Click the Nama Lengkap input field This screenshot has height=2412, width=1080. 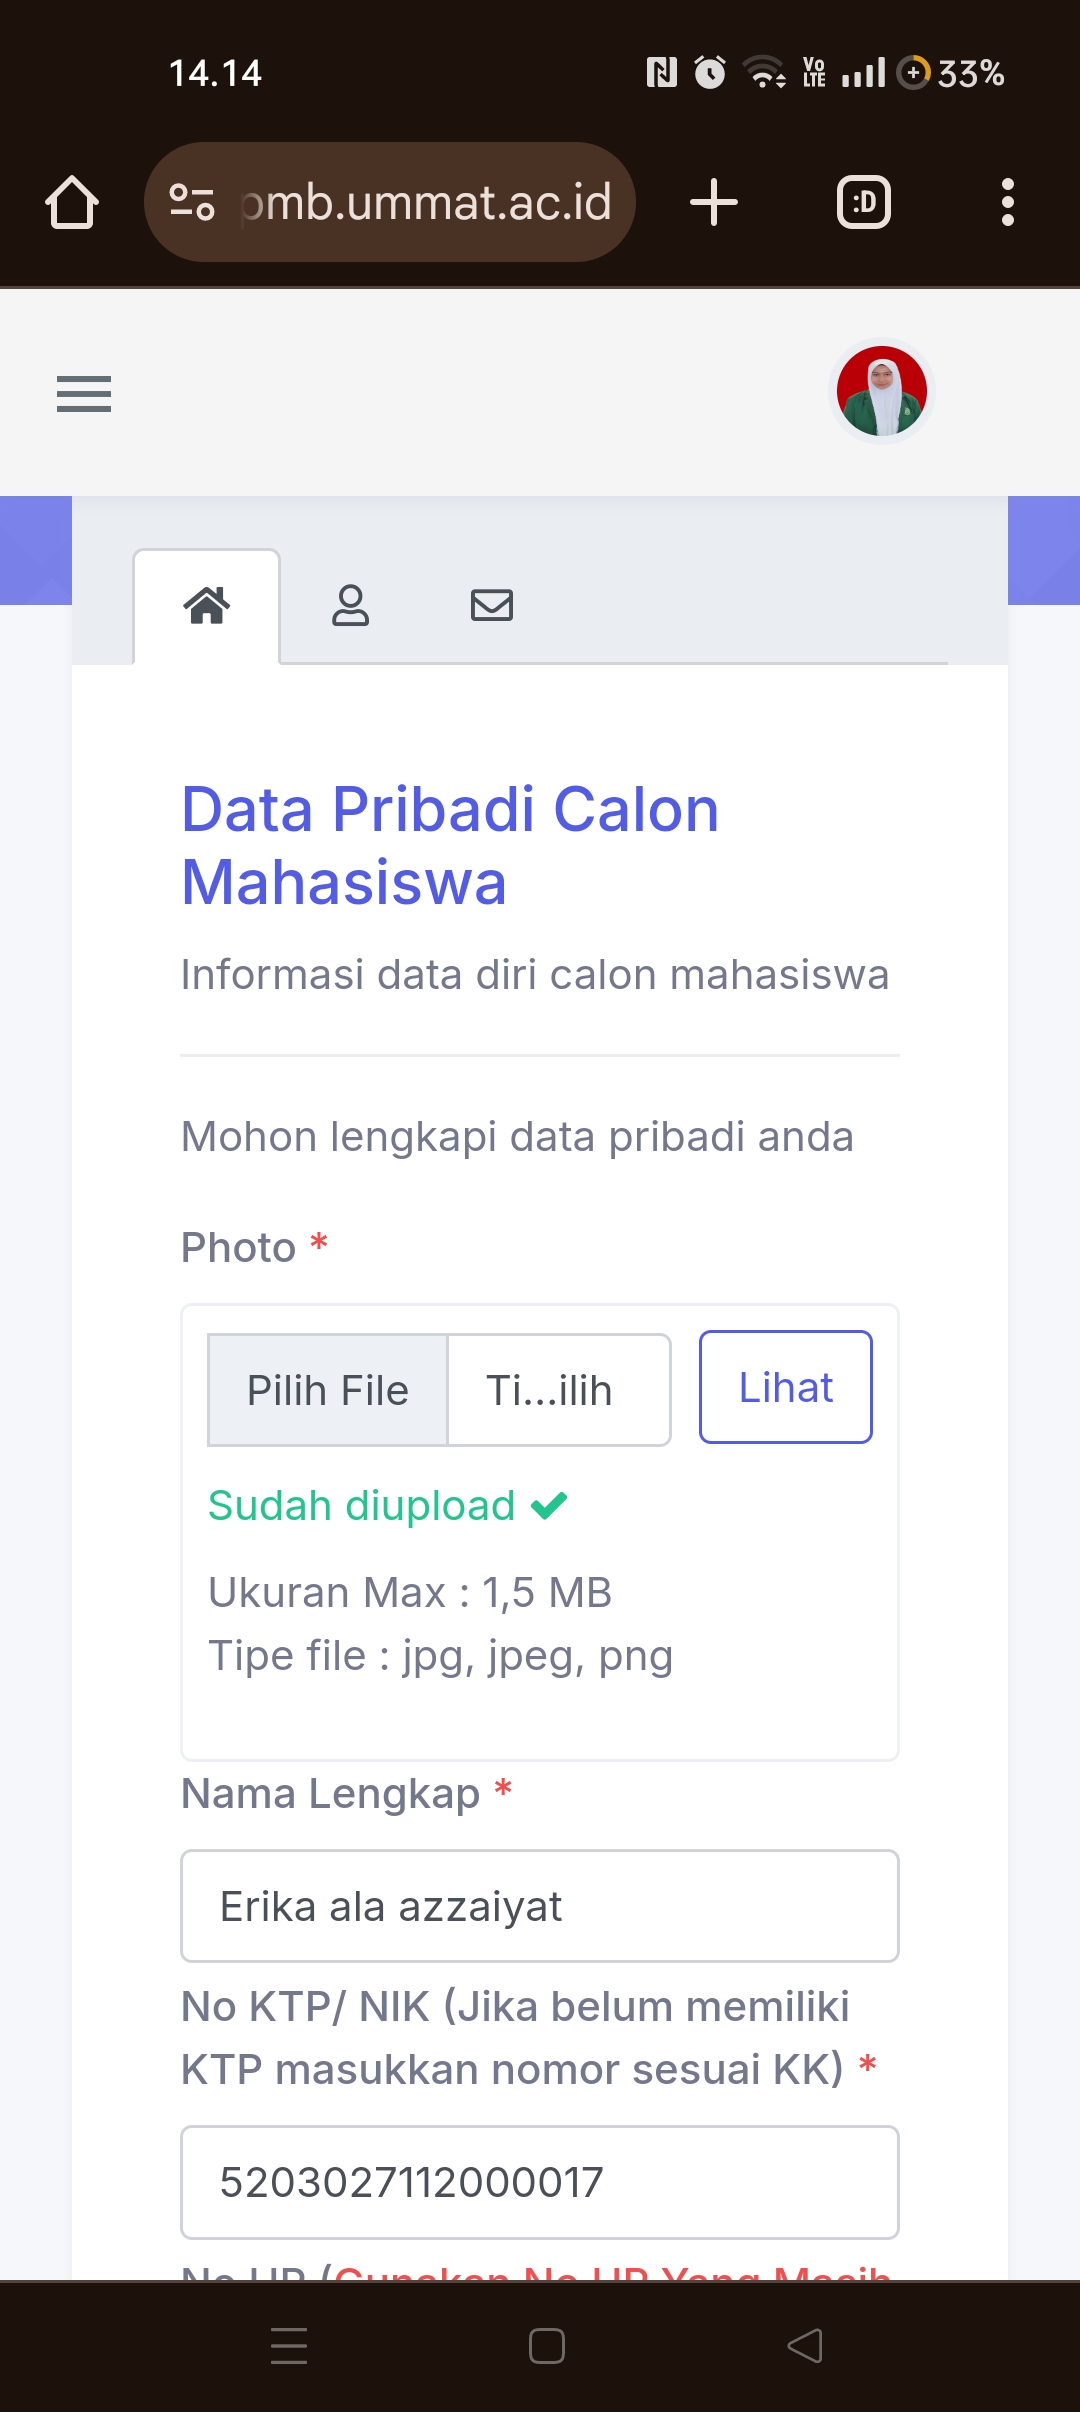(x=540, y=1906)
